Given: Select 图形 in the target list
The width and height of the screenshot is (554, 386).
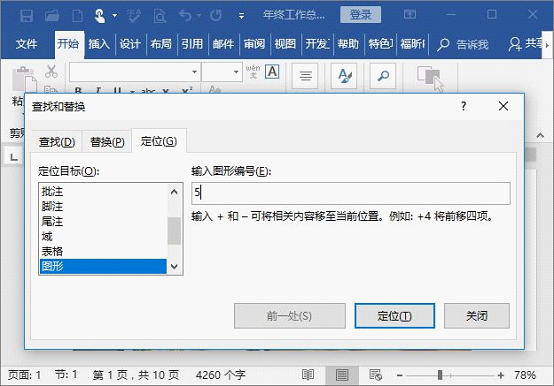Looking at the screenshot, I should click(x=103, y=266).
